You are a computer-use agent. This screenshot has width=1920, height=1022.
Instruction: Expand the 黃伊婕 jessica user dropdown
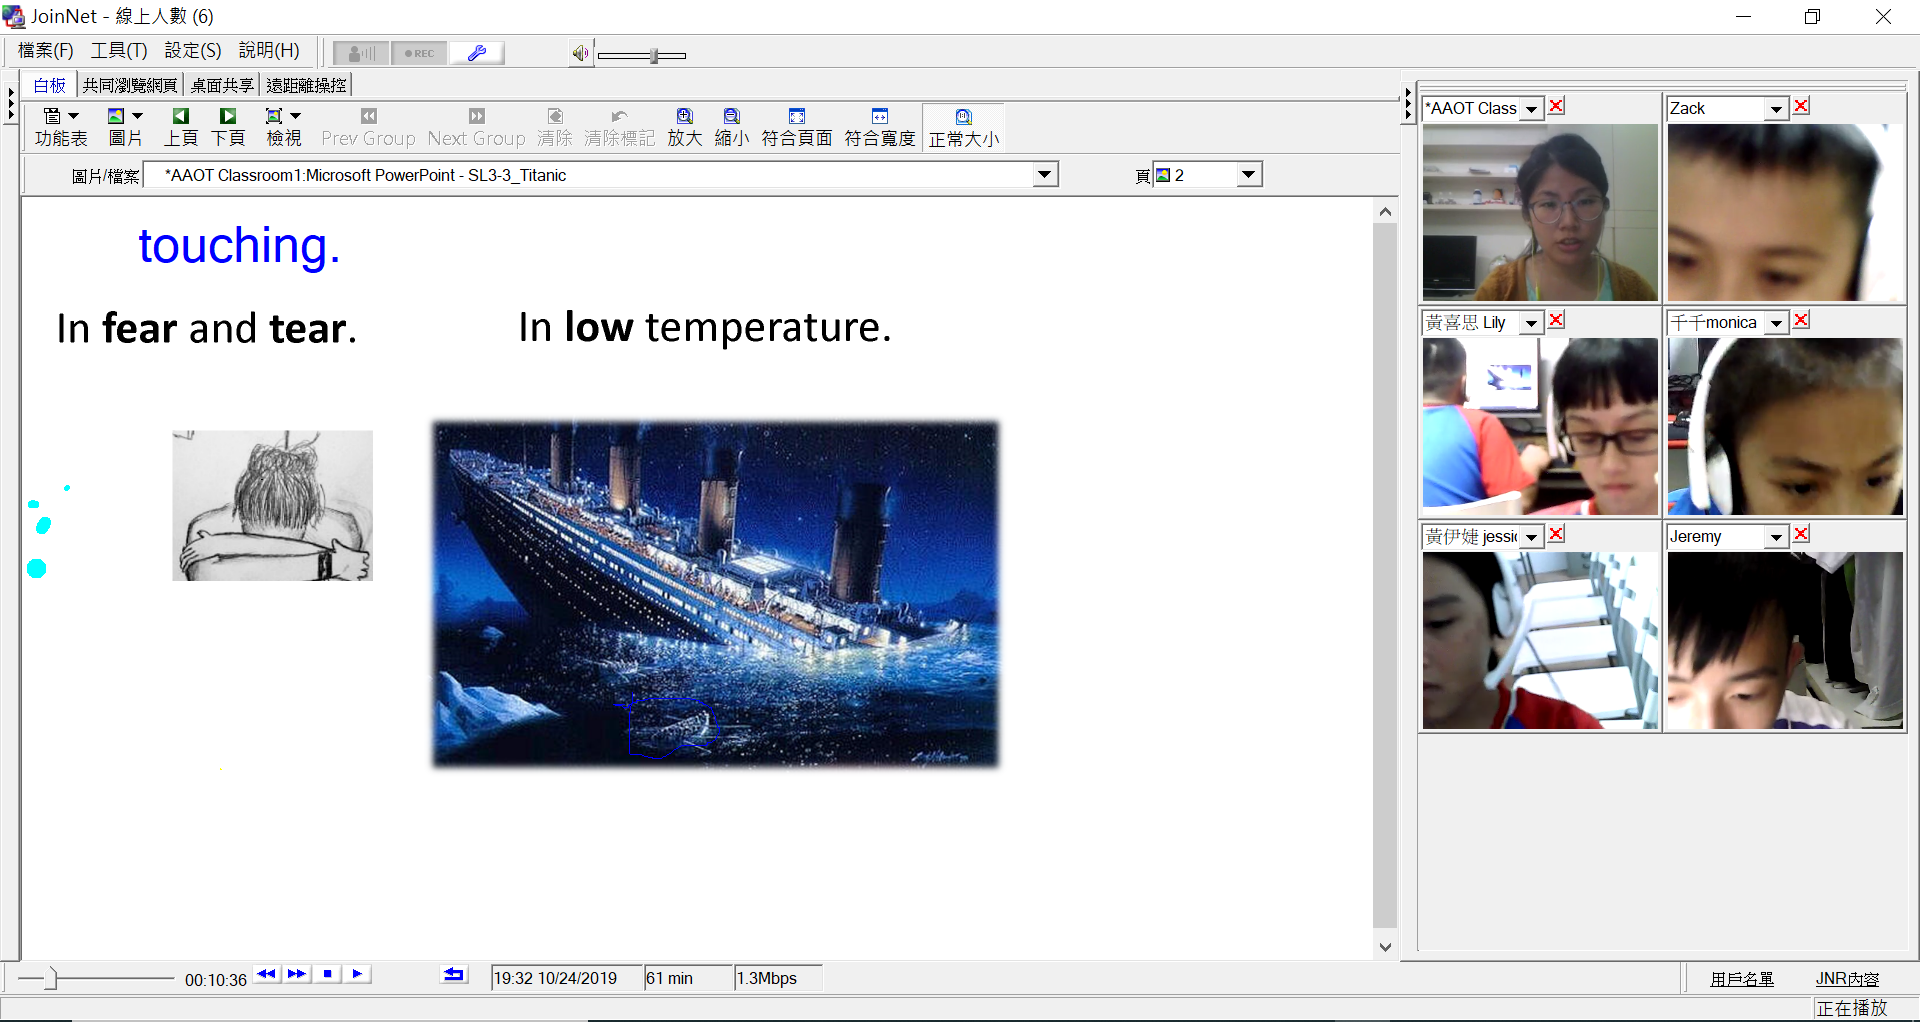1531,537
